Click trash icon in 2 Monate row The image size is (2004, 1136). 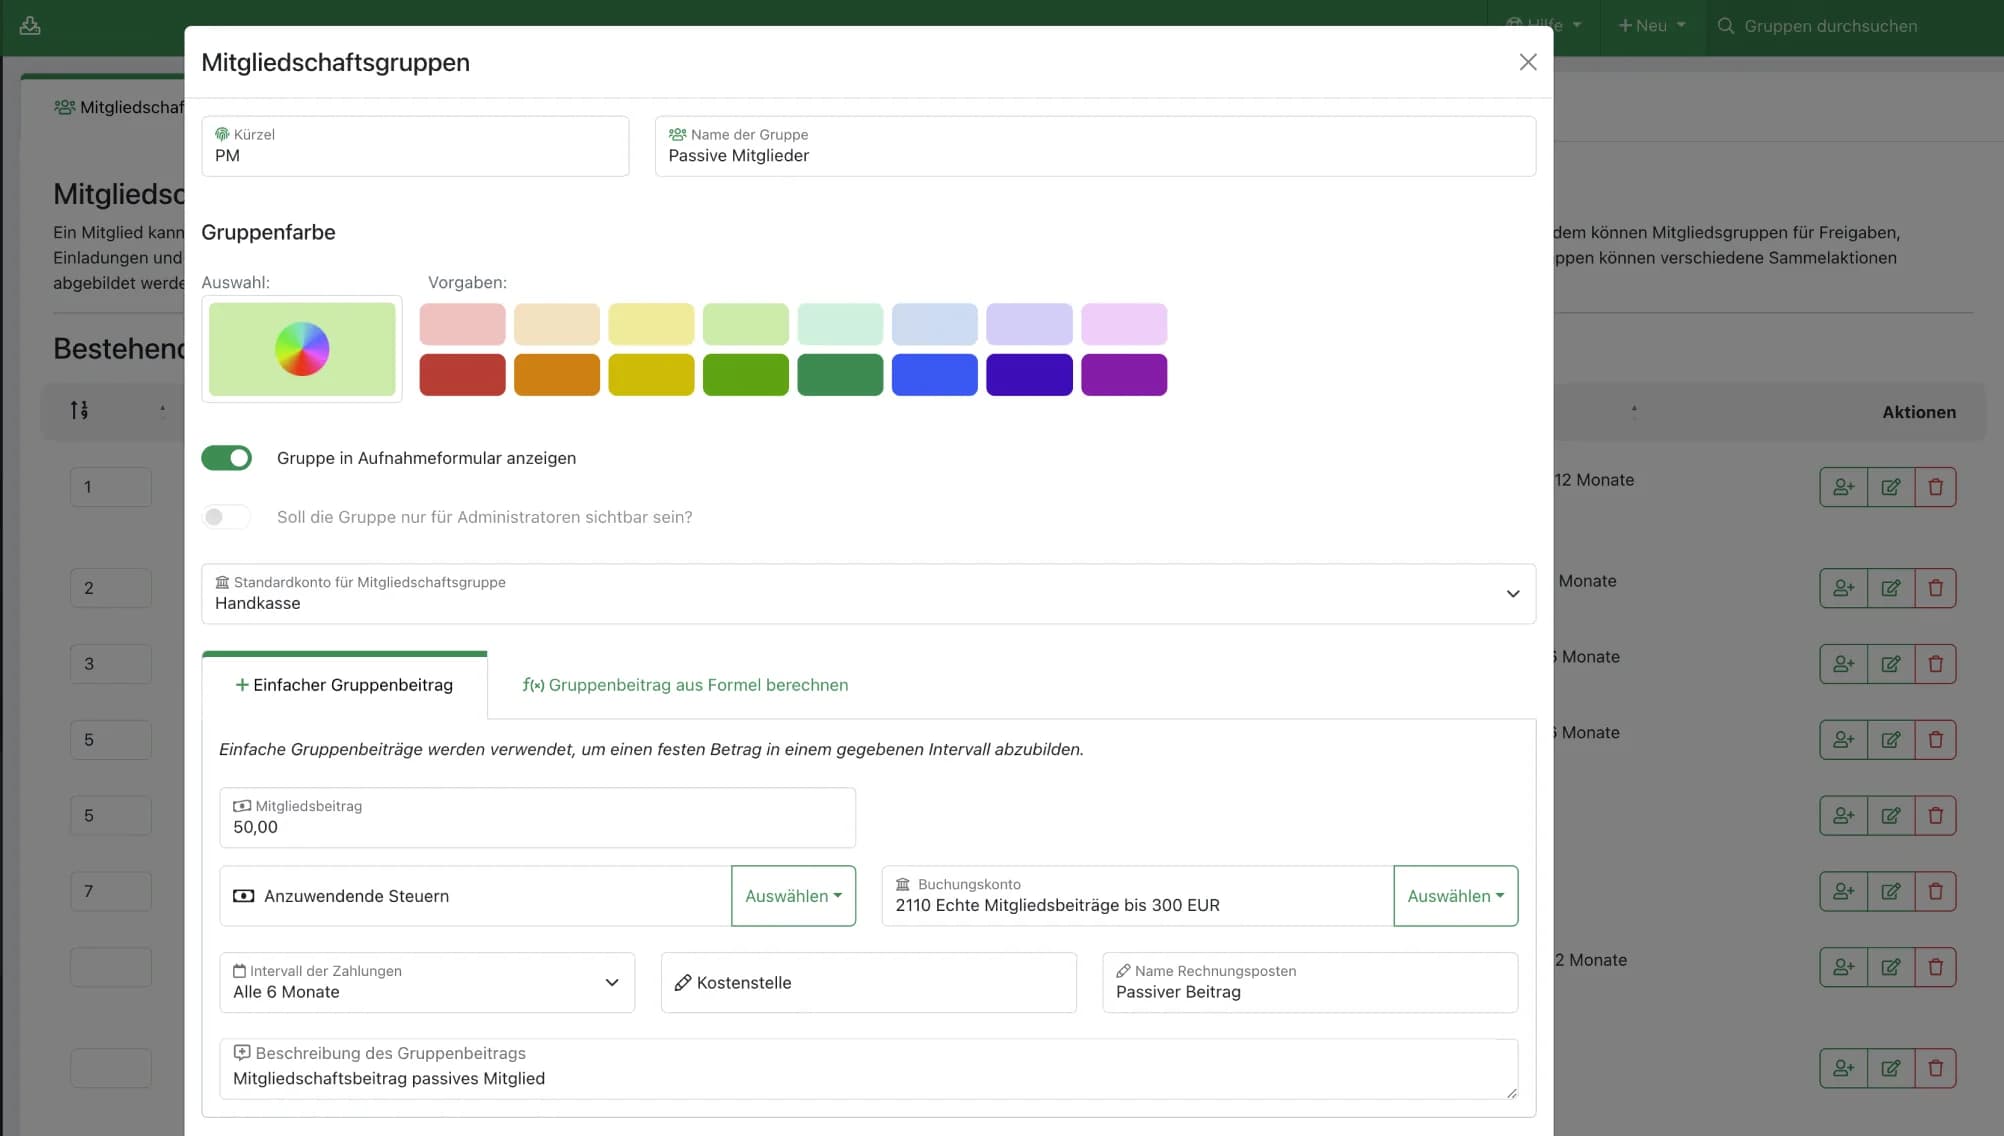(1935, 967)
